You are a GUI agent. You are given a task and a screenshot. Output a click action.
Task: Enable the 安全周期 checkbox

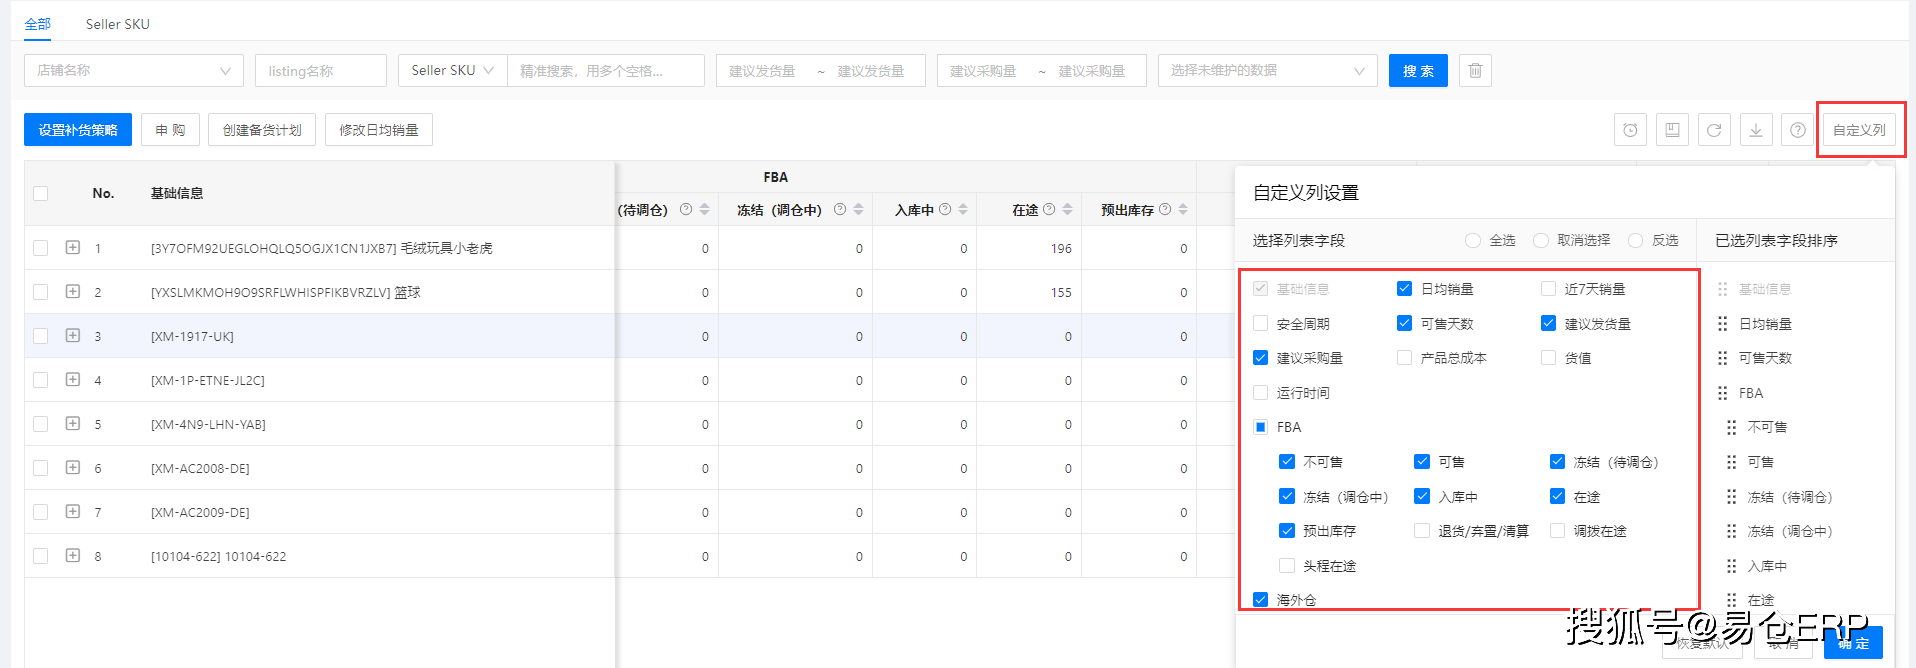tap(1261, 324)
